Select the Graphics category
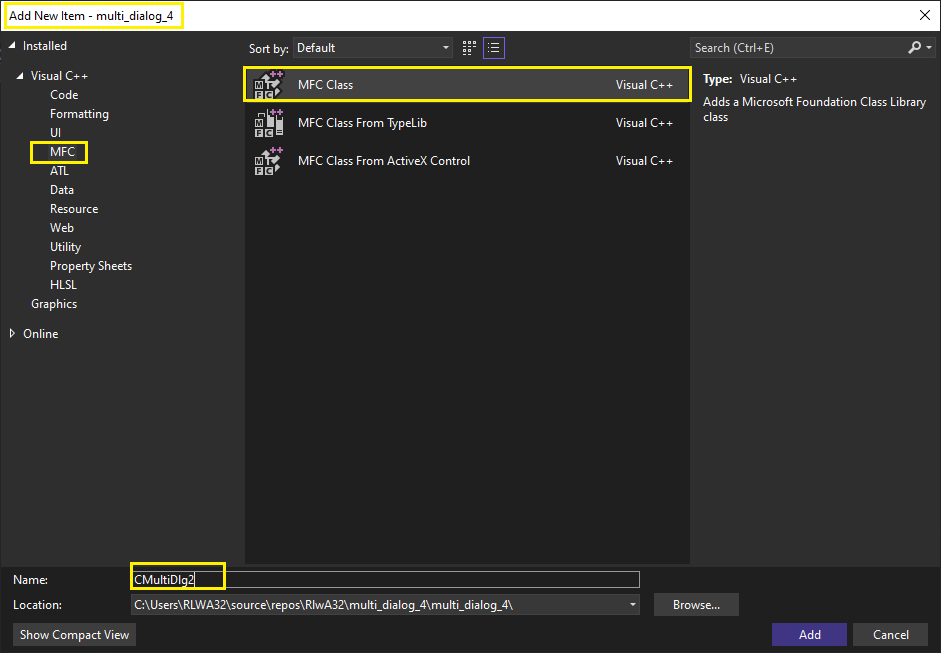941x653 pixels. (54, 304)
